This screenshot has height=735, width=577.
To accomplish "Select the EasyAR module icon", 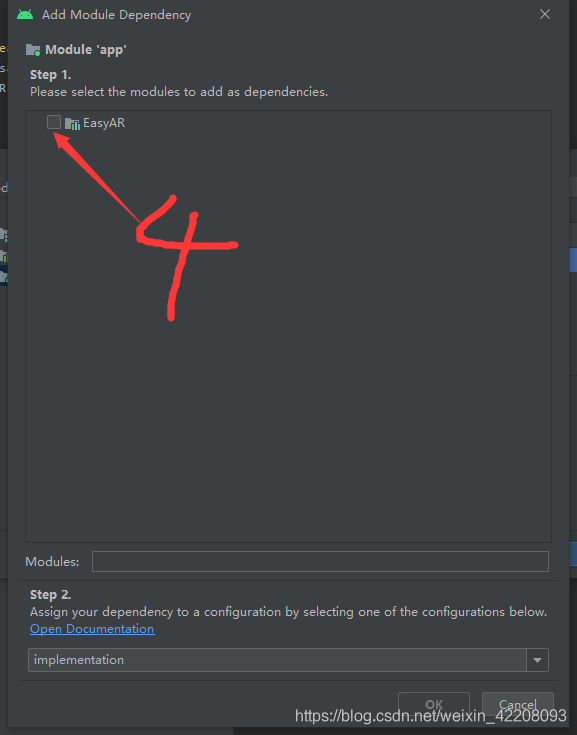I will [x=72, y=124].
